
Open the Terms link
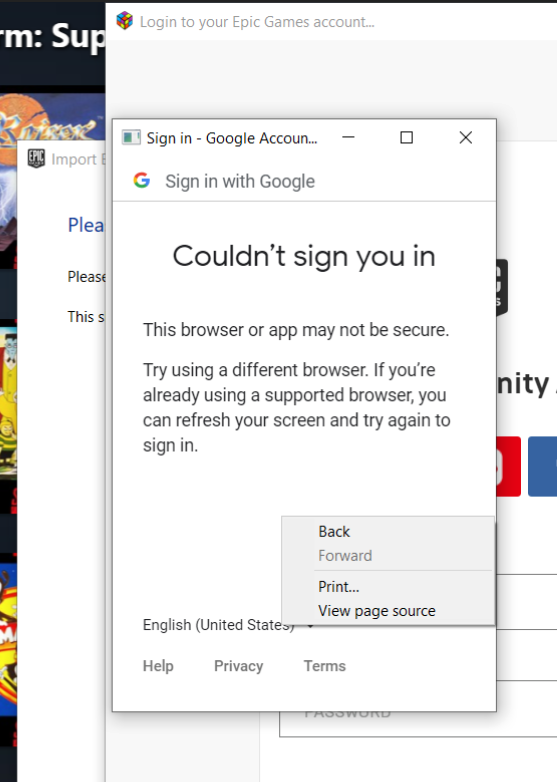coord(325,666)
